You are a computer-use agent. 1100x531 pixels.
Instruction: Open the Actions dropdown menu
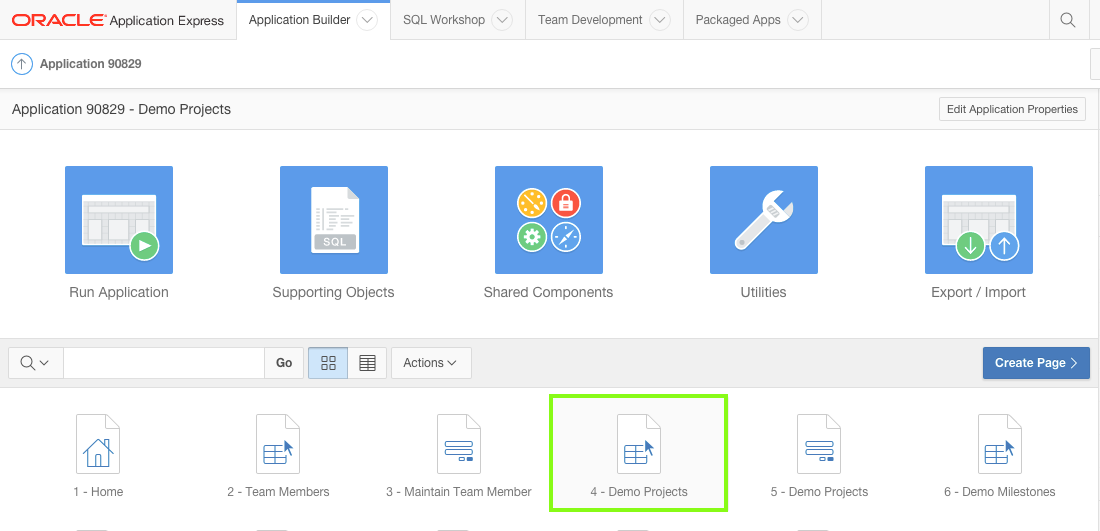click(x=431, y=363)
